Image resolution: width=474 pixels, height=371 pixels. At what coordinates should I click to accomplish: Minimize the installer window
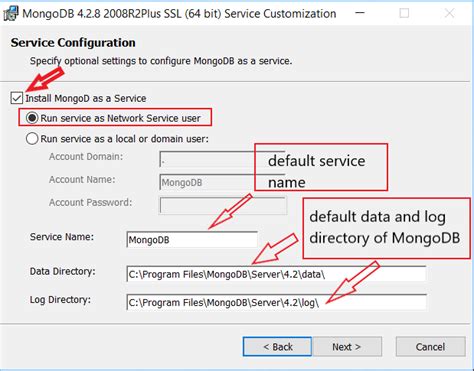tap(360, 13)
